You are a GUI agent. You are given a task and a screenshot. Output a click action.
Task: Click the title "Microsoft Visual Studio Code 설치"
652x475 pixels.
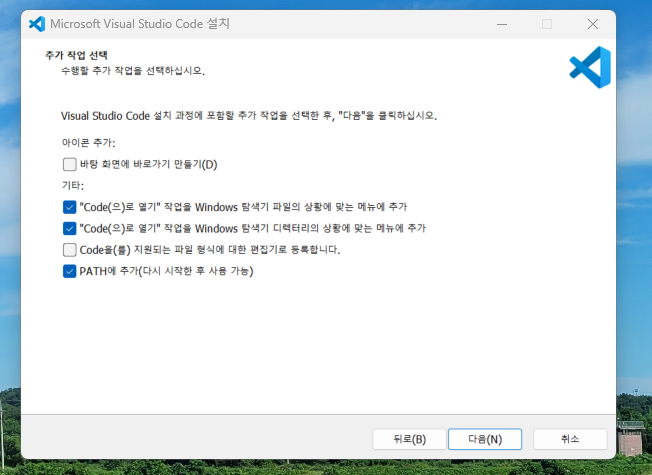pyautogui.click(x=140, y=24)
